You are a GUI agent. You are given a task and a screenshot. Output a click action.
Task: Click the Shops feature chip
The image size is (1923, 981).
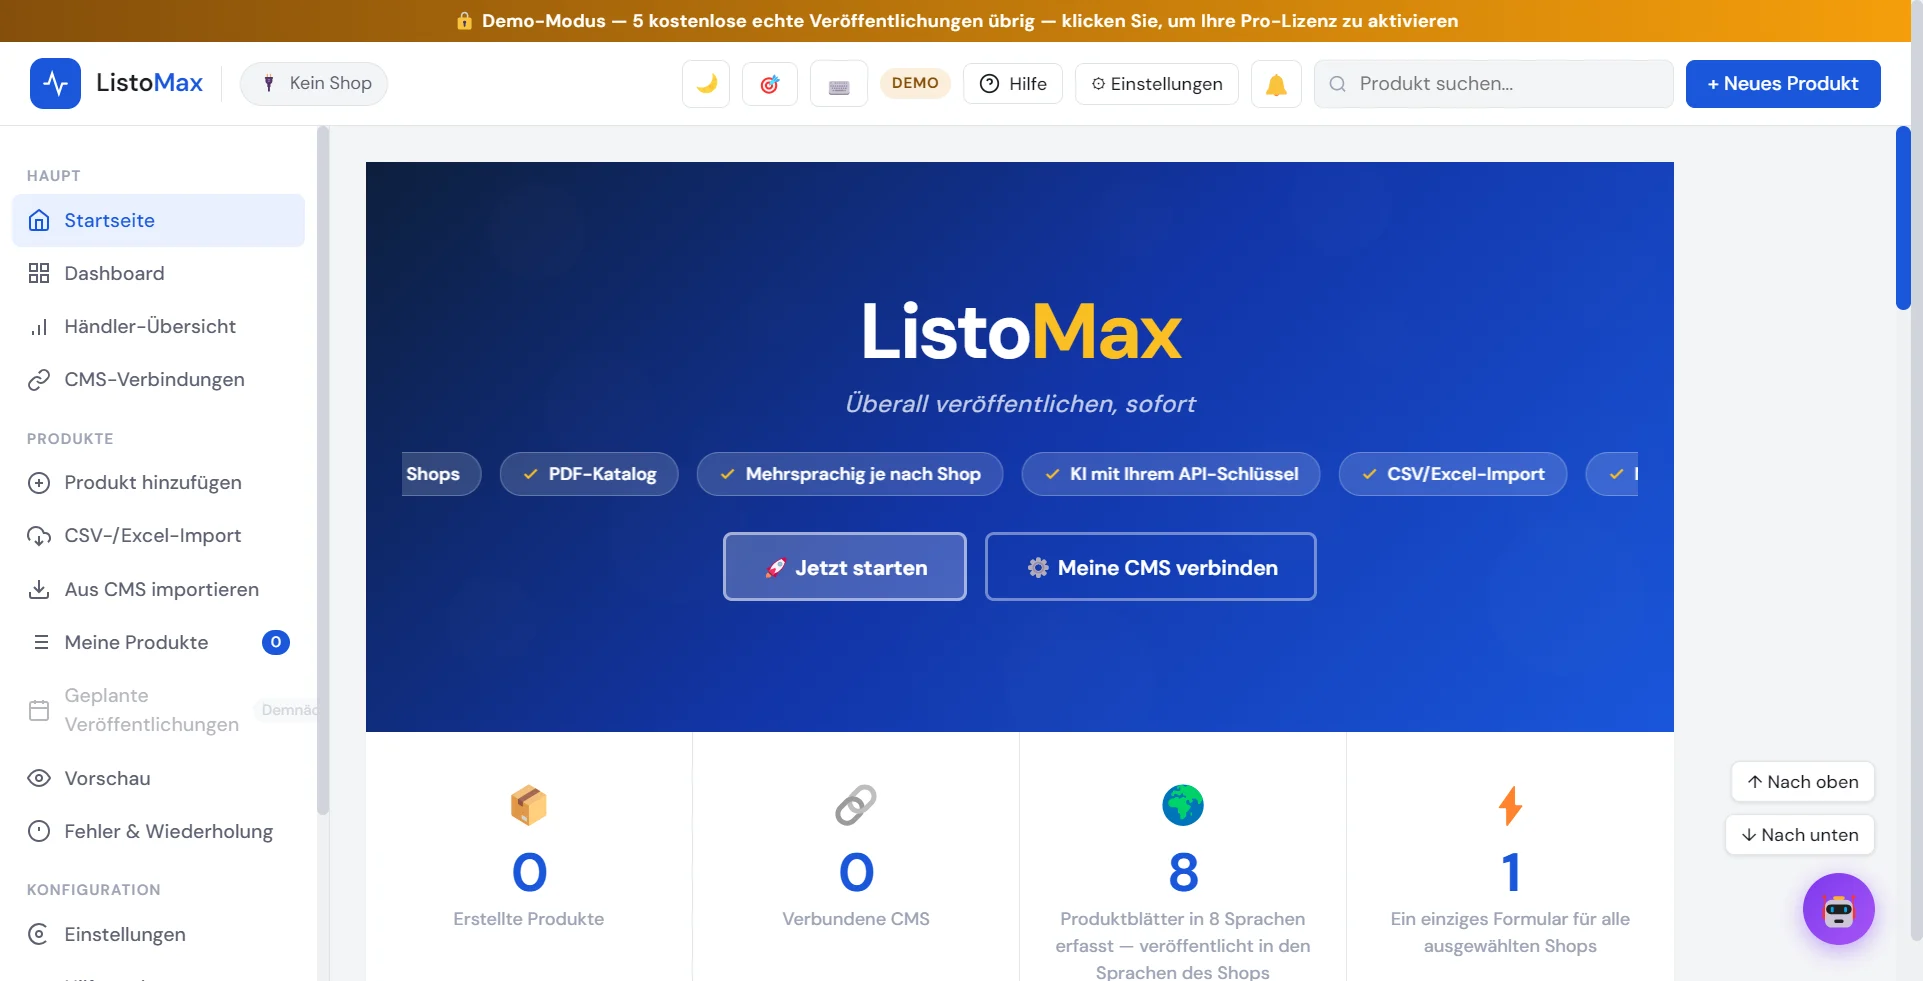pos(441,474)
